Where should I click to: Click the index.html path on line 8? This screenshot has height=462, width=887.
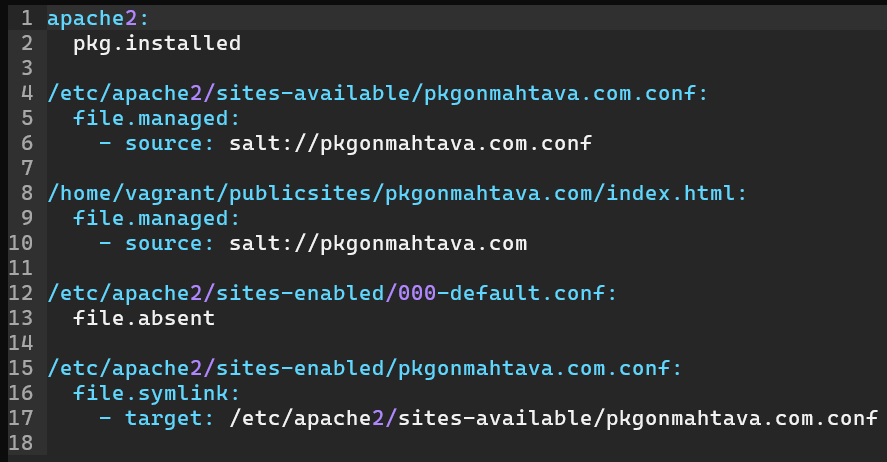pyautogui.click(x=397, y=192)
